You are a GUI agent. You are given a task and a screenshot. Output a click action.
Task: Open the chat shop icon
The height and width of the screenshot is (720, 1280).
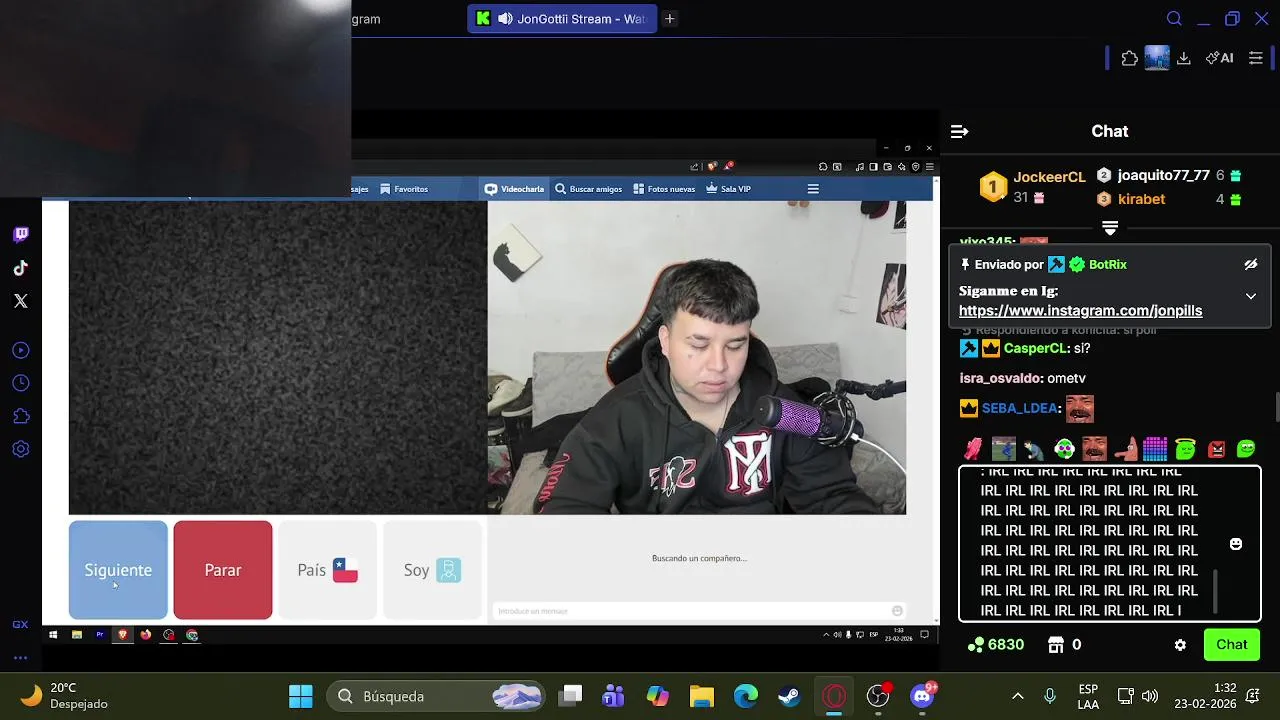pos(1055,645)
